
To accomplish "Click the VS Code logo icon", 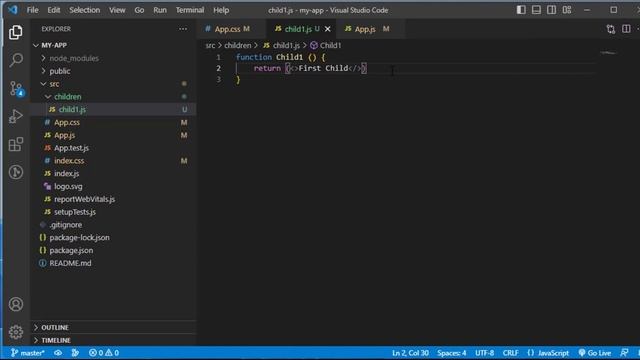I will coord(13,10).
